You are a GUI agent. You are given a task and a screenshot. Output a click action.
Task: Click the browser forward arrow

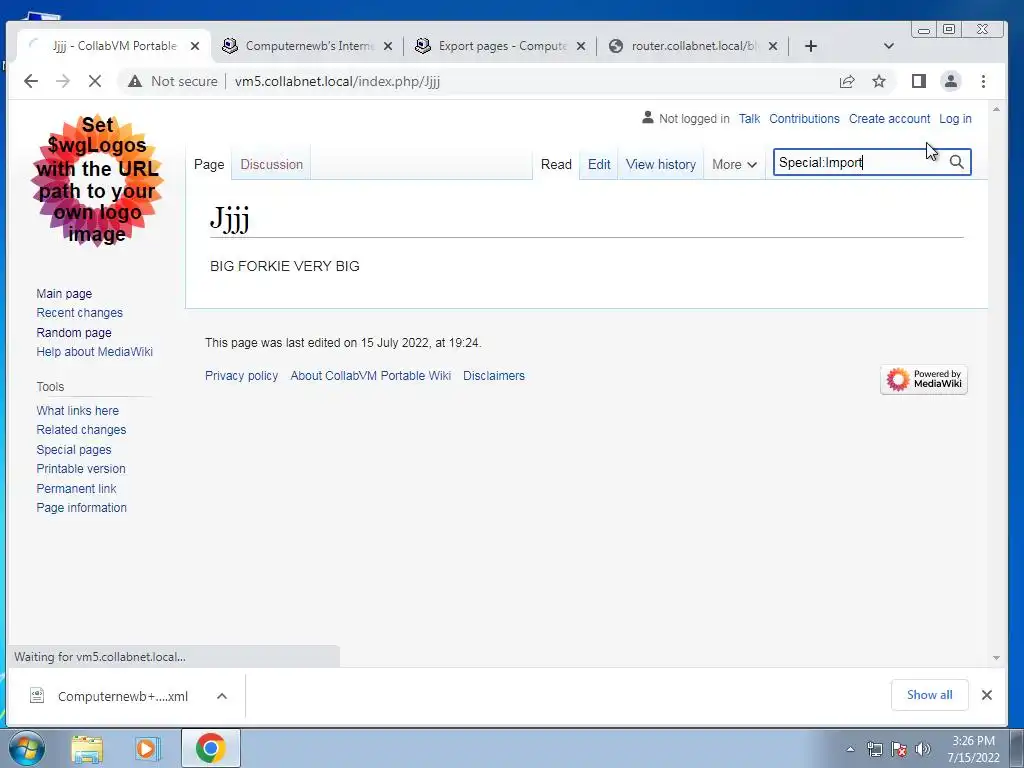click(63, 81)
